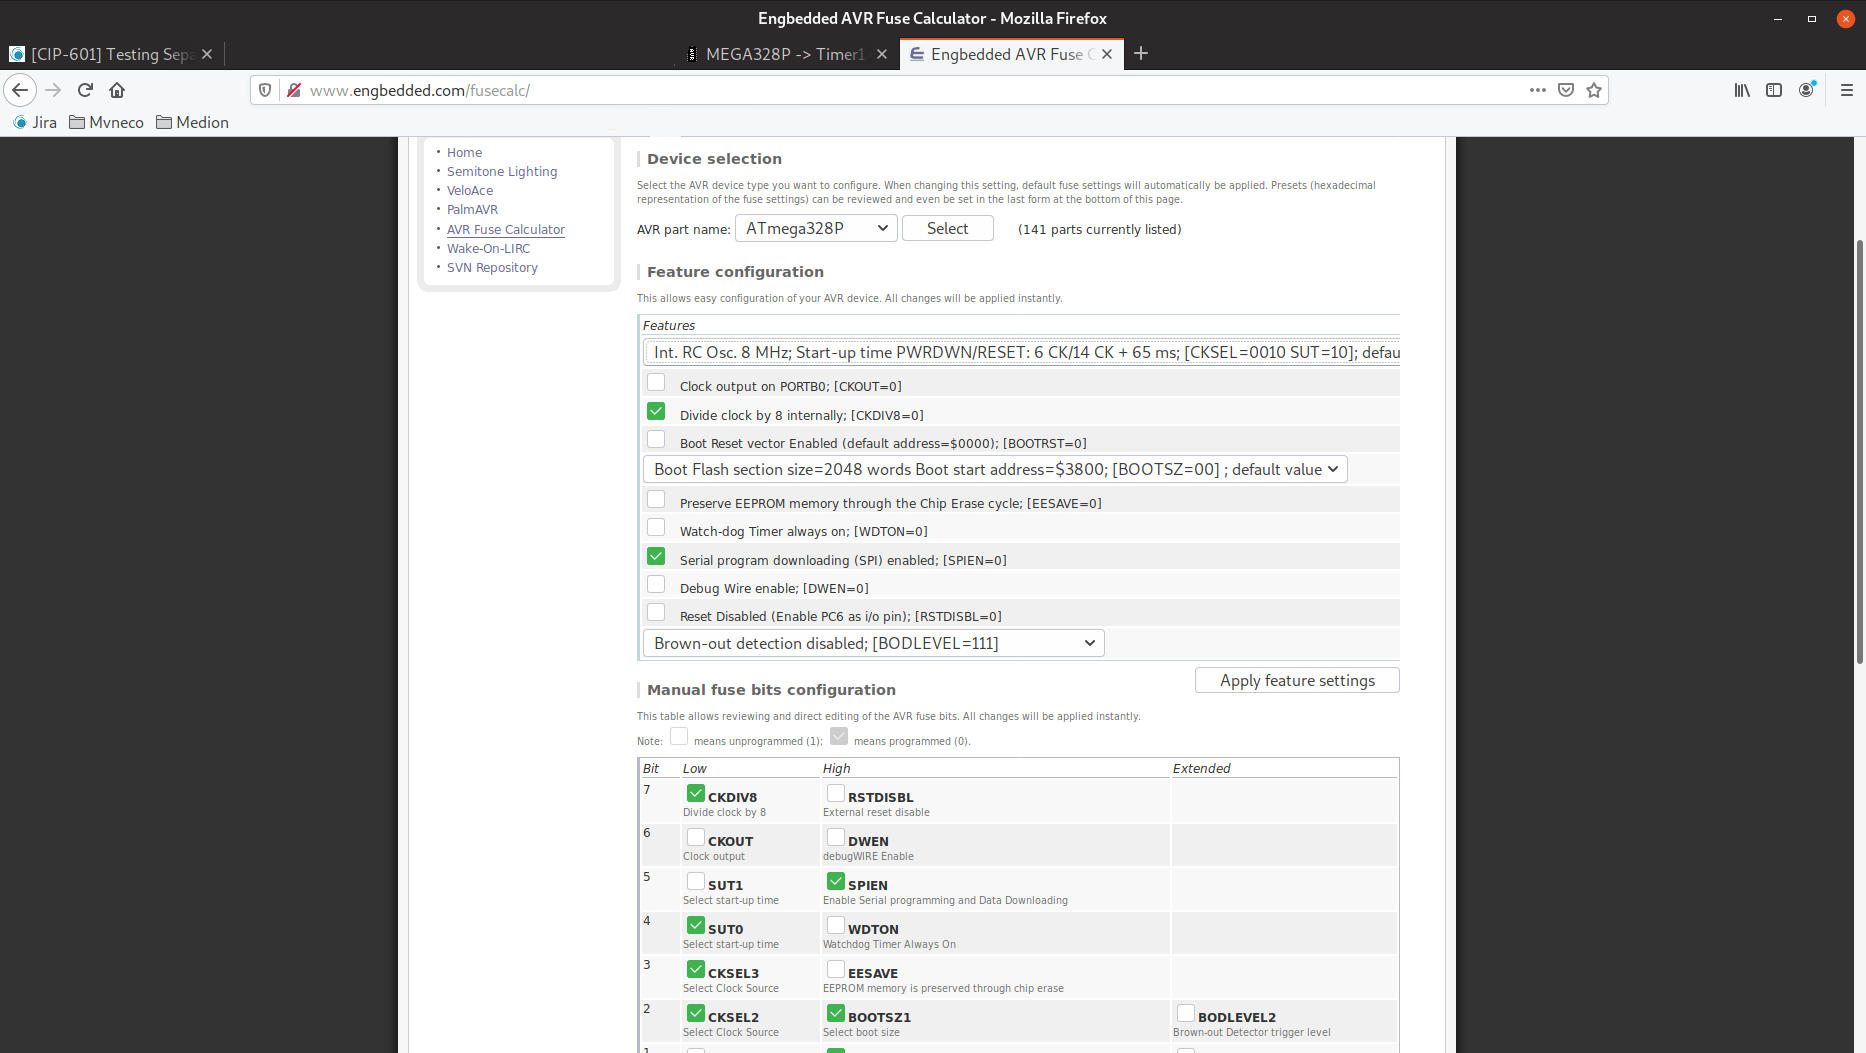Viewport: 1866px width, 1053px height.
Task: Open page actions three-dot menu
Action: (1538, 90)
